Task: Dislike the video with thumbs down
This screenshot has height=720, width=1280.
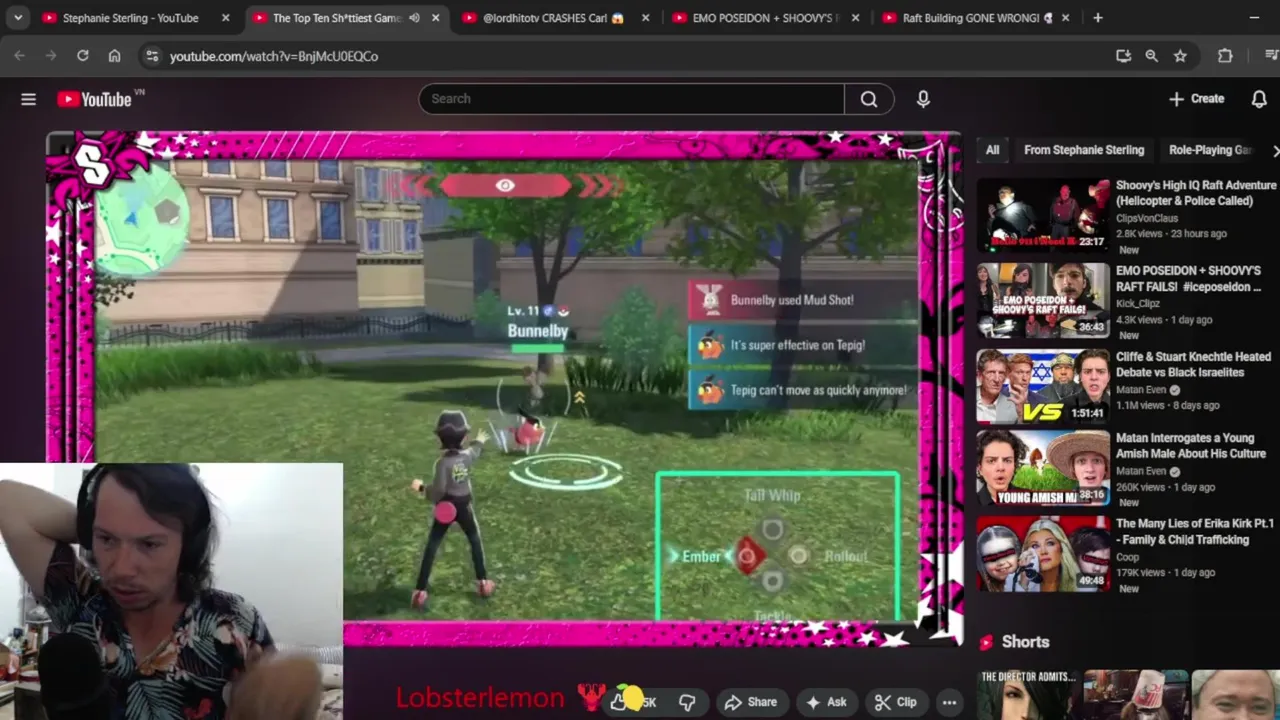Action: coord(687,702)
